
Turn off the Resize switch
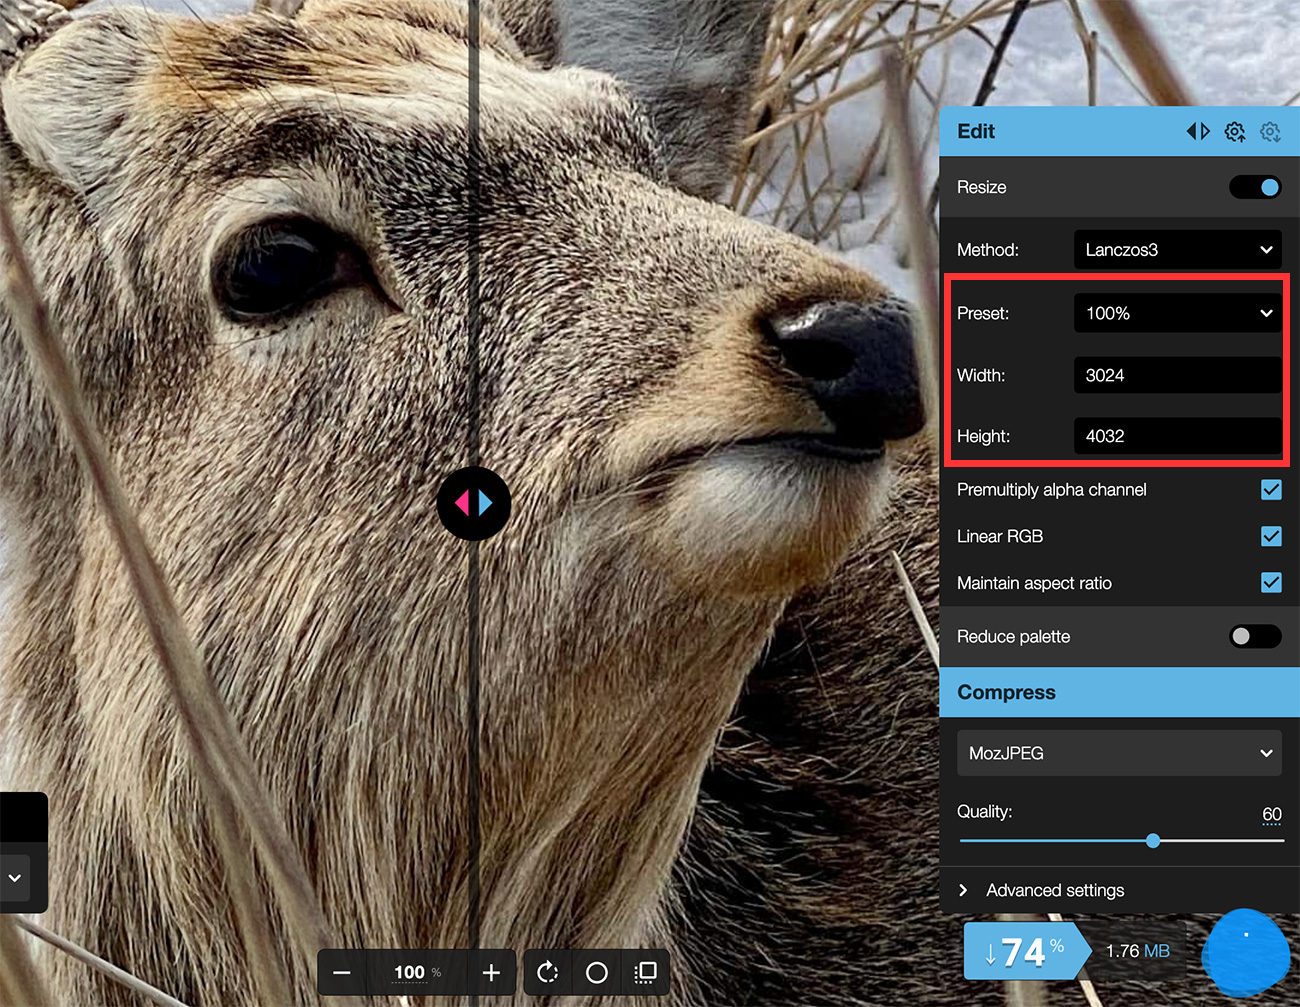point(1256,187)
